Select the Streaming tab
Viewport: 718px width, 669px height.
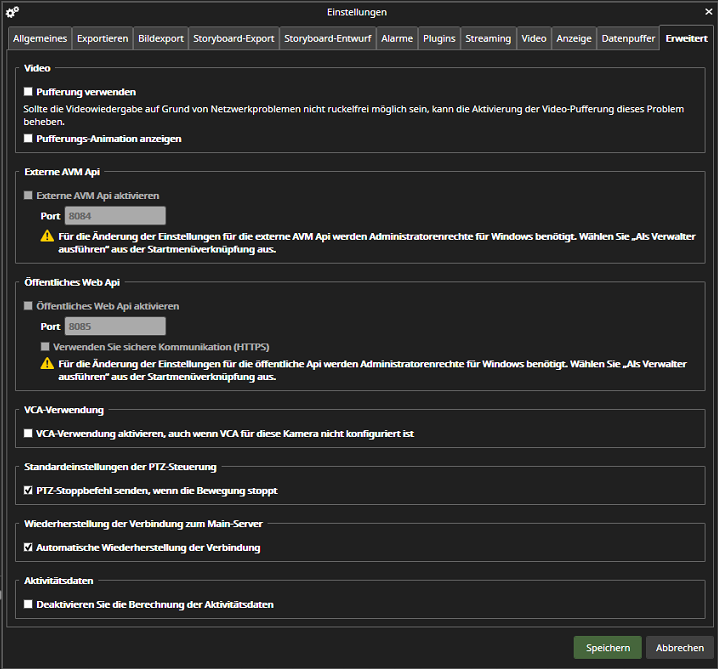pos(488,38)
